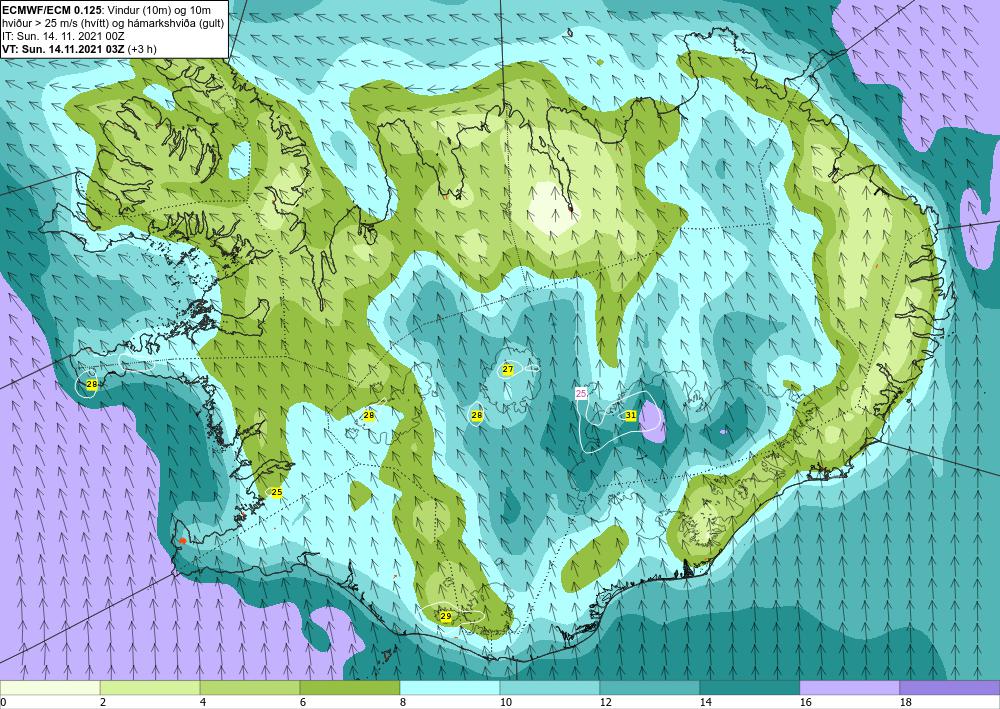The width and height of the screenshot is (1000, 709).
Task: Click the orange-red marker on the southwest peninsula
Action: tap(183, 541)
